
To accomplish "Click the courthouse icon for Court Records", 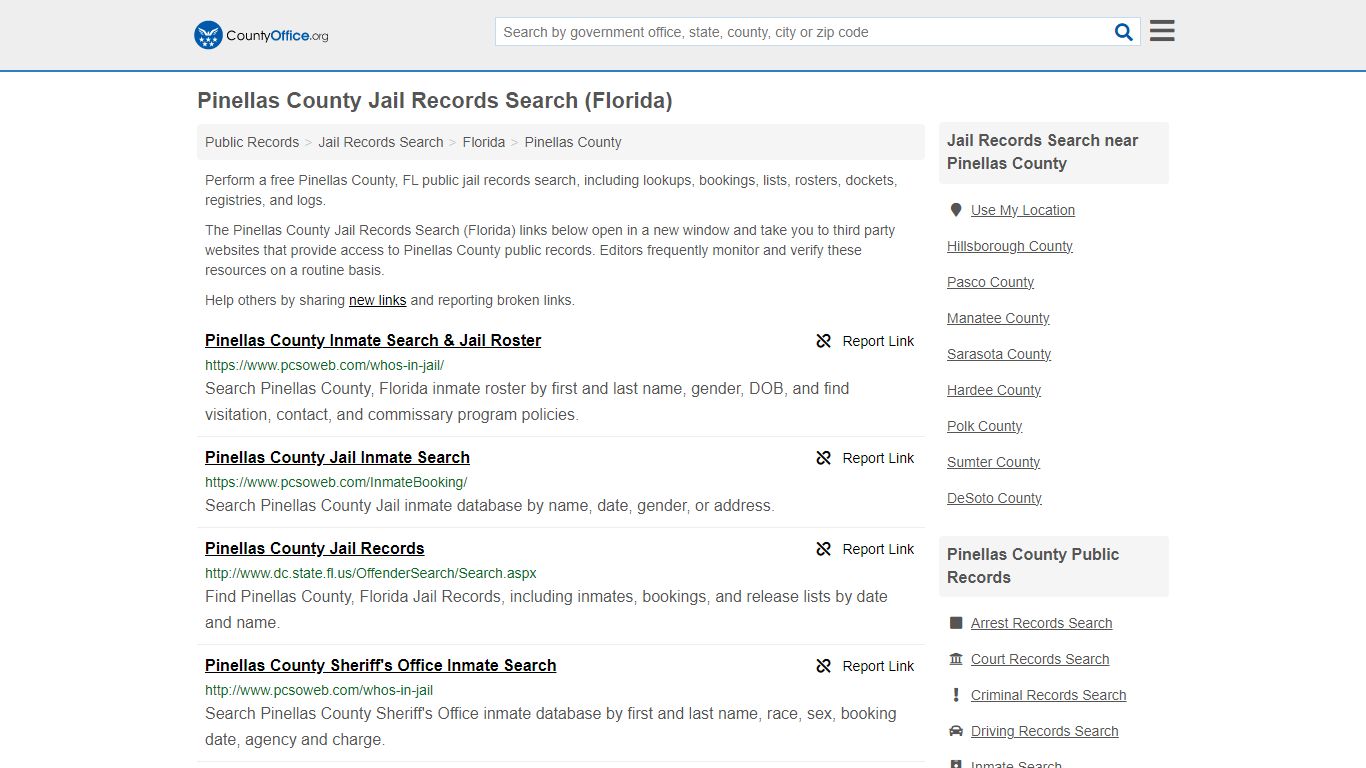I will (956, 659).
